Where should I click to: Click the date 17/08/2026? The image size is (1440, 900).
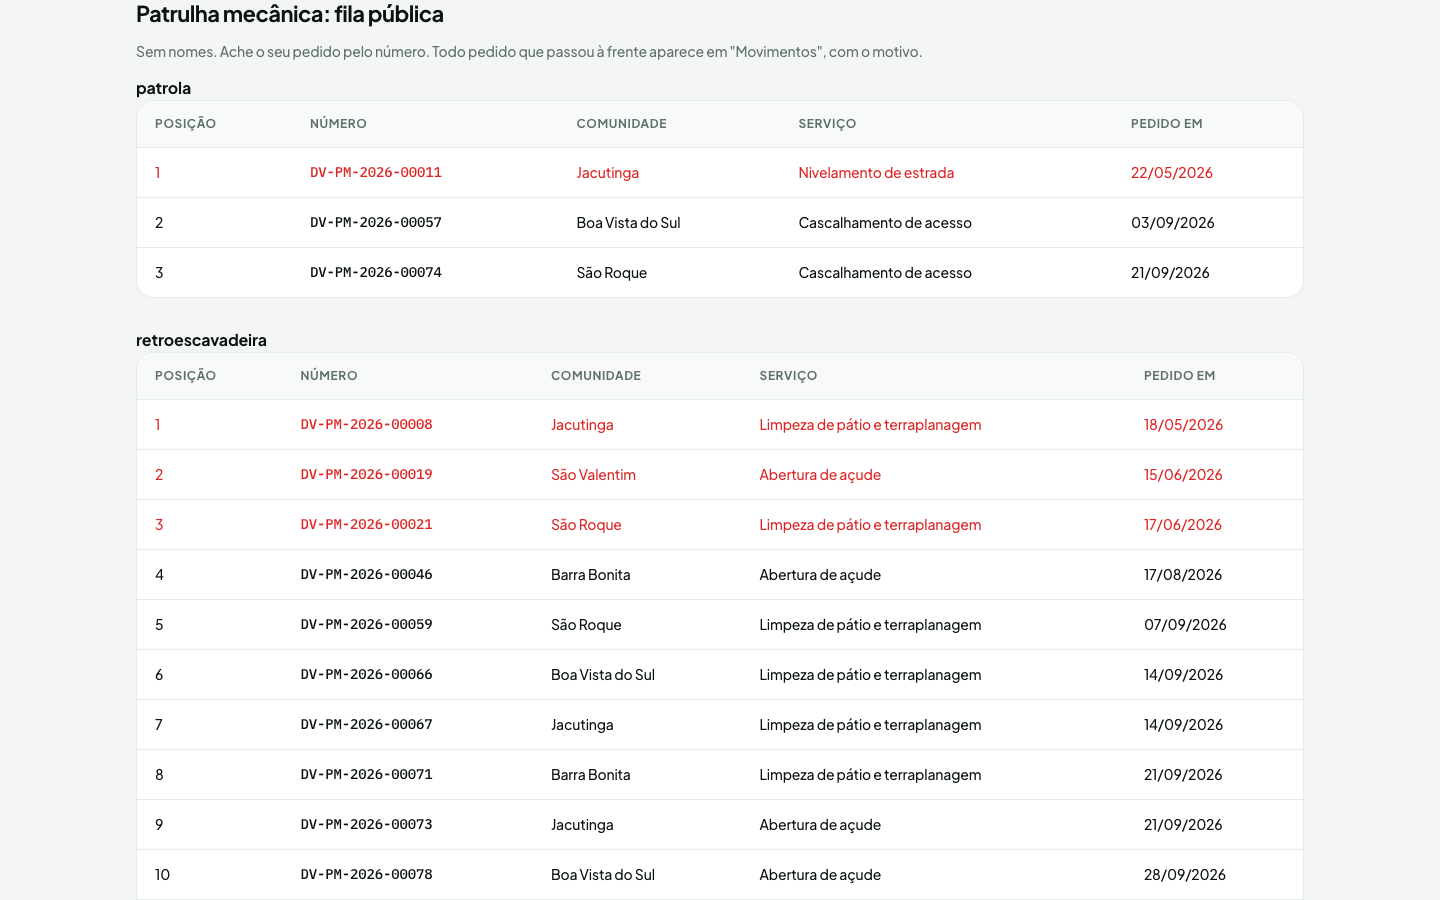coord(1183,574)
